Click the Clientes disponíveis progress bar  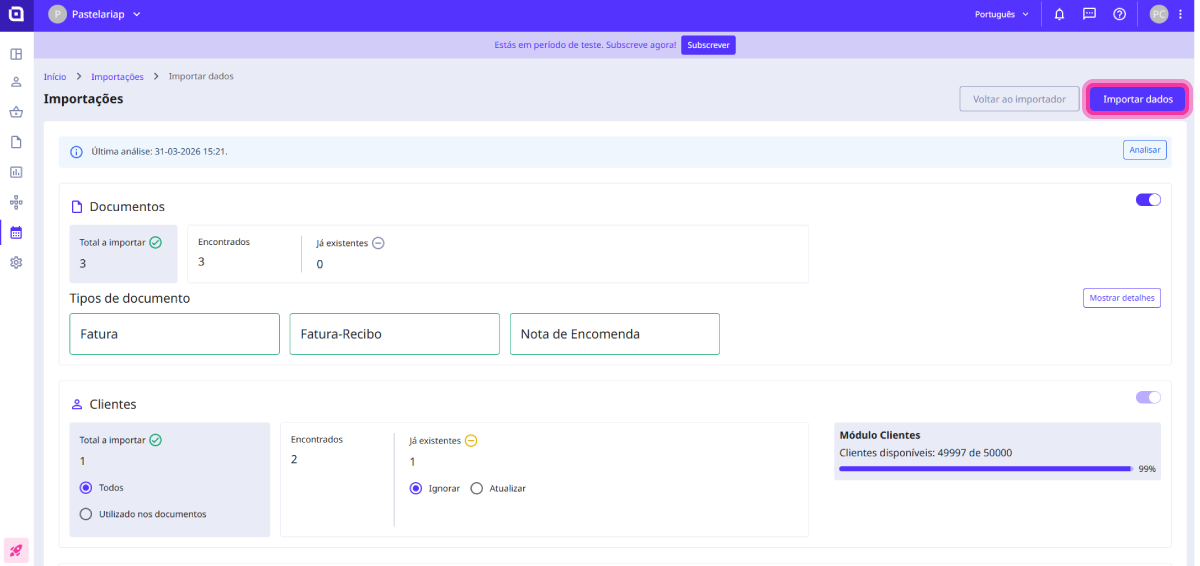(985, 468)
